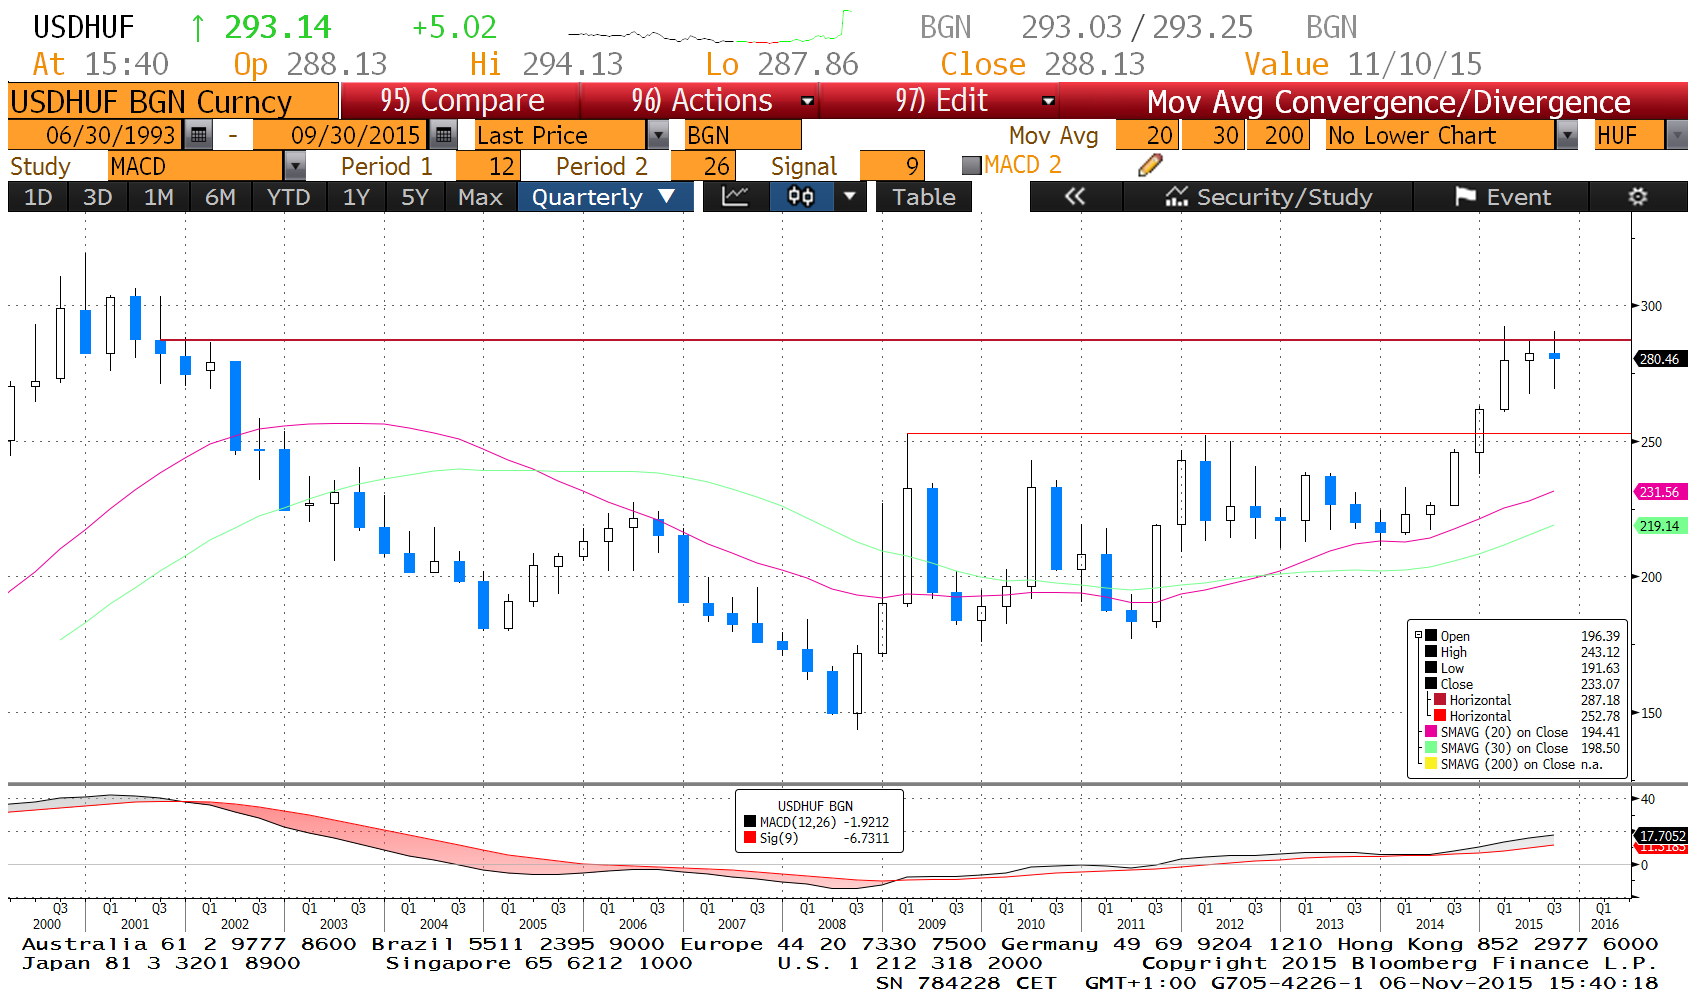The height and width of the screenshot is (1001, 1696).
Task: Click the USDHUF BGN Curncy security field
Action: pos(173,101)
